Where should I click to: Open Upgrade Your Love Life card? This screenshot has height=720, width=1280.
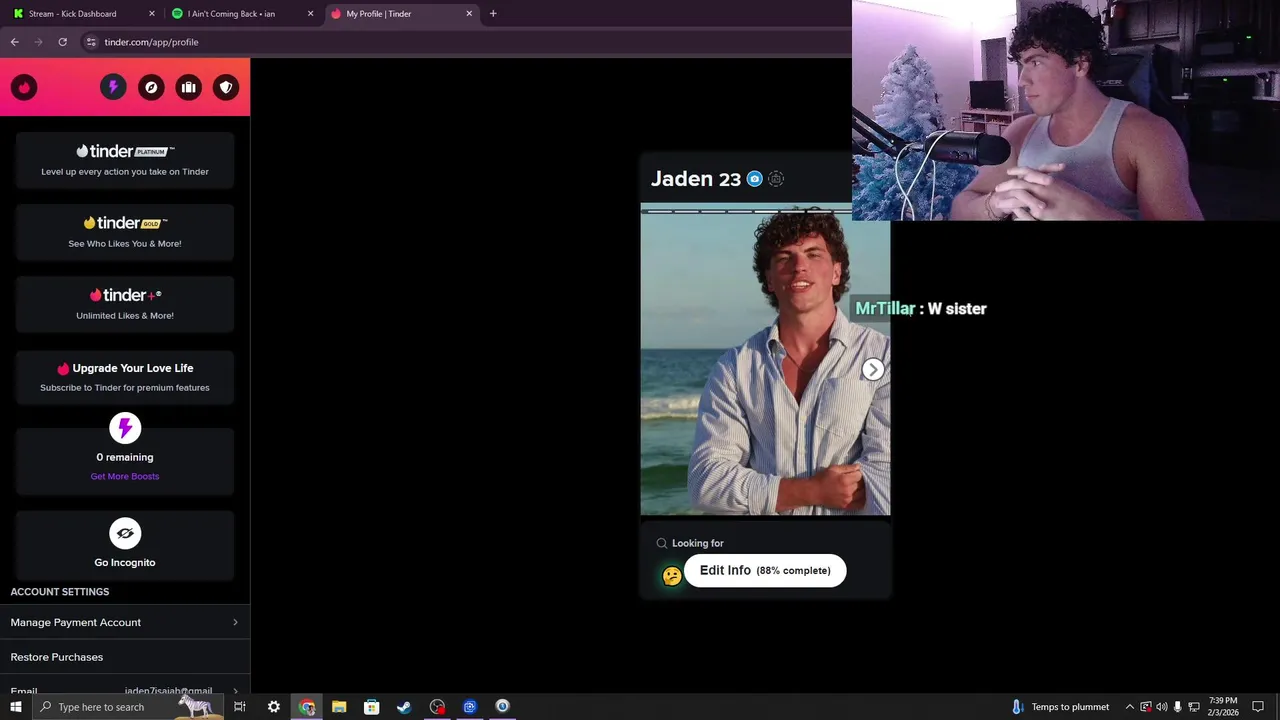(x=125, y=377)
